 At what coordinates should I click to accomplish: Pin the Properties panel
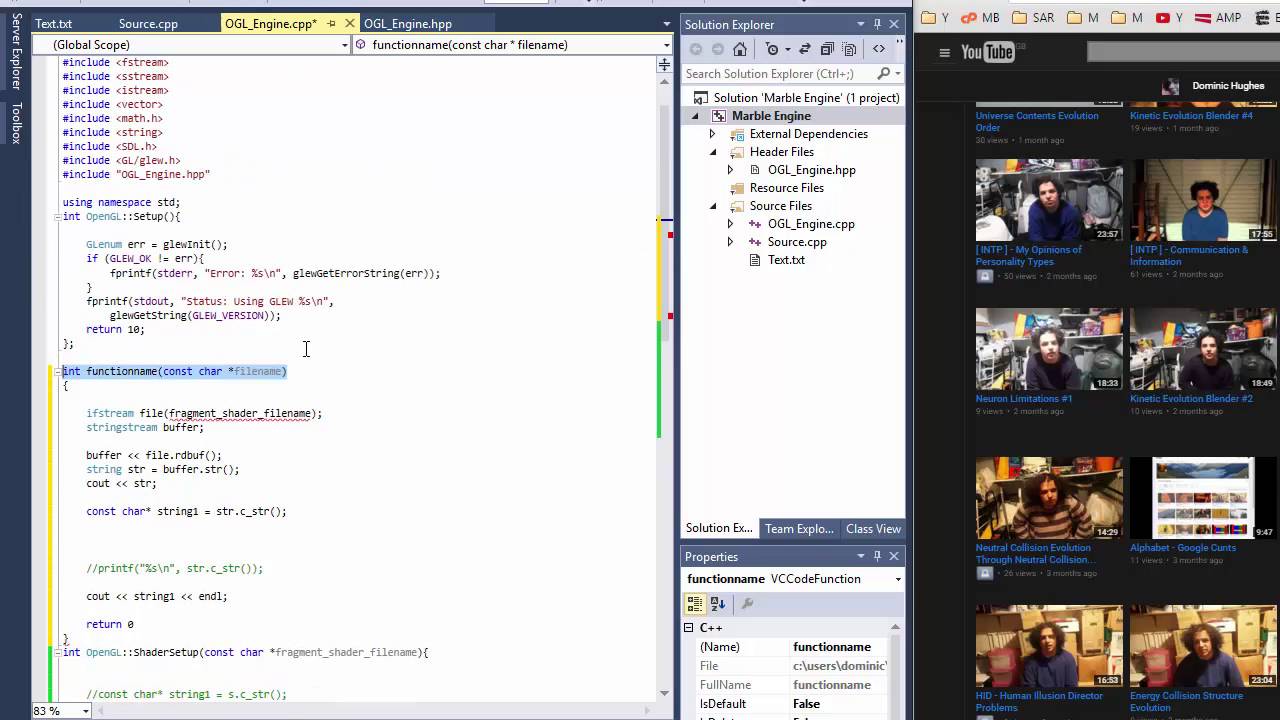point(877,556)
